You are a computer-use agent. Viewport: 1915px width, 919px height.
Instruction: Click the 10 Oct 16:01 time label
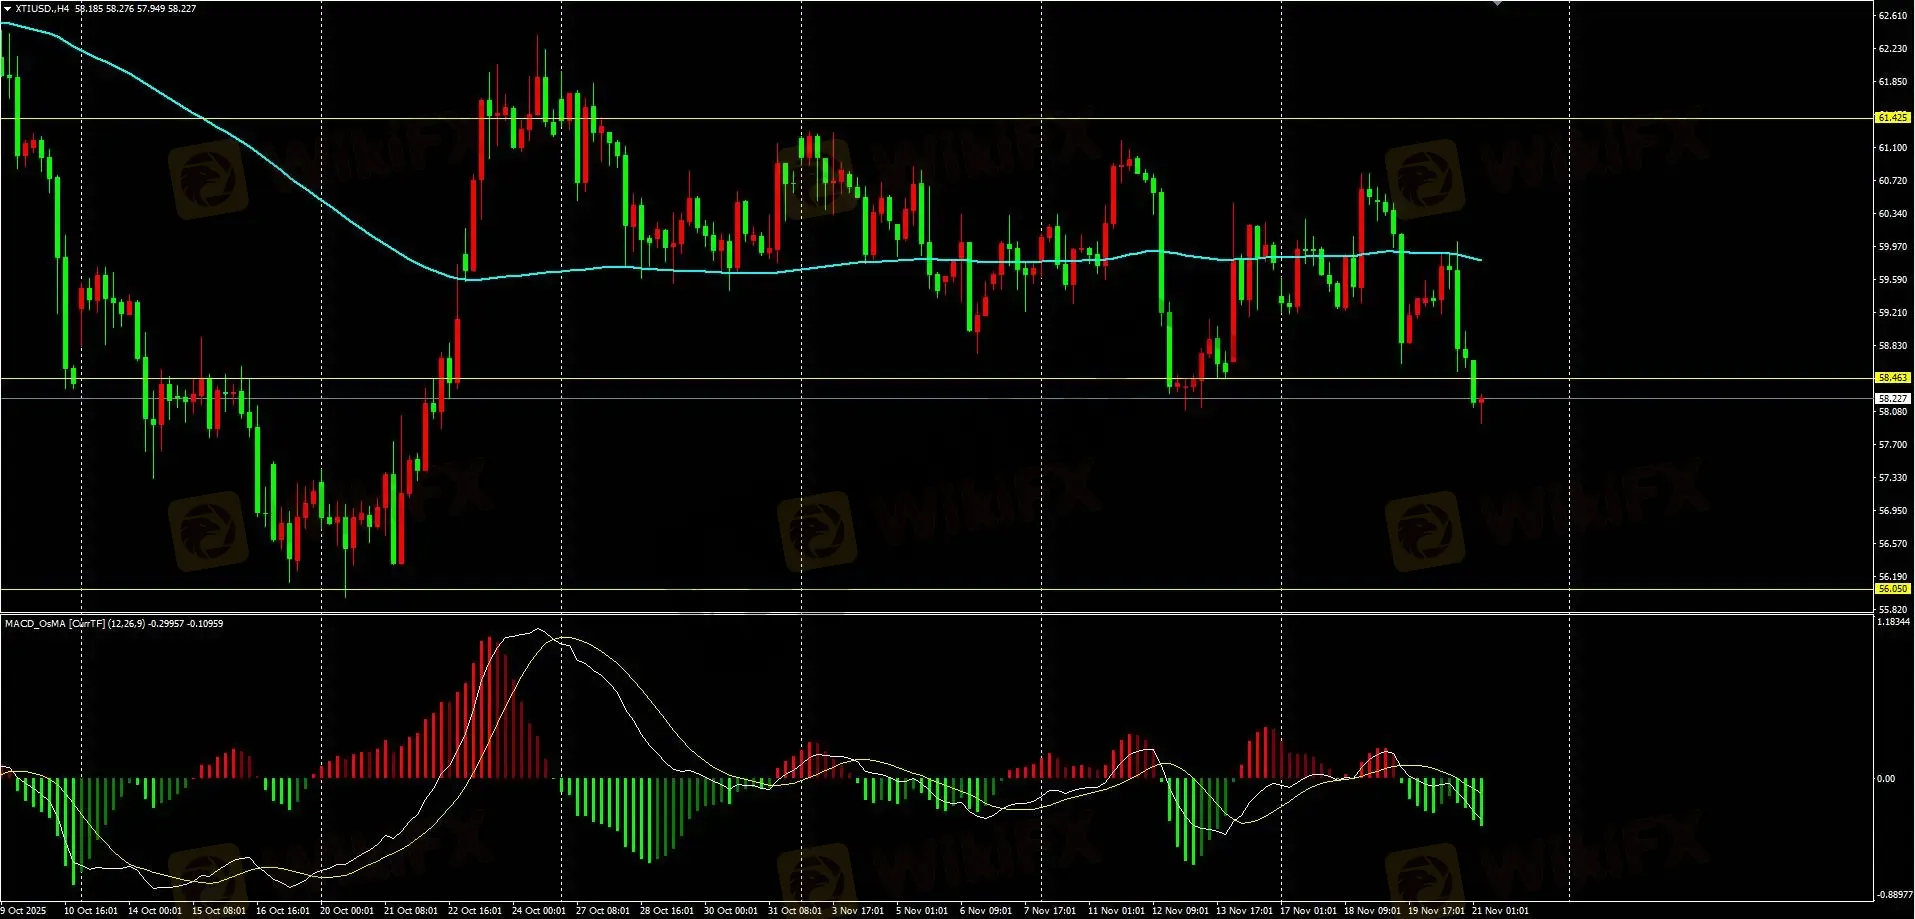click(91, 911)
